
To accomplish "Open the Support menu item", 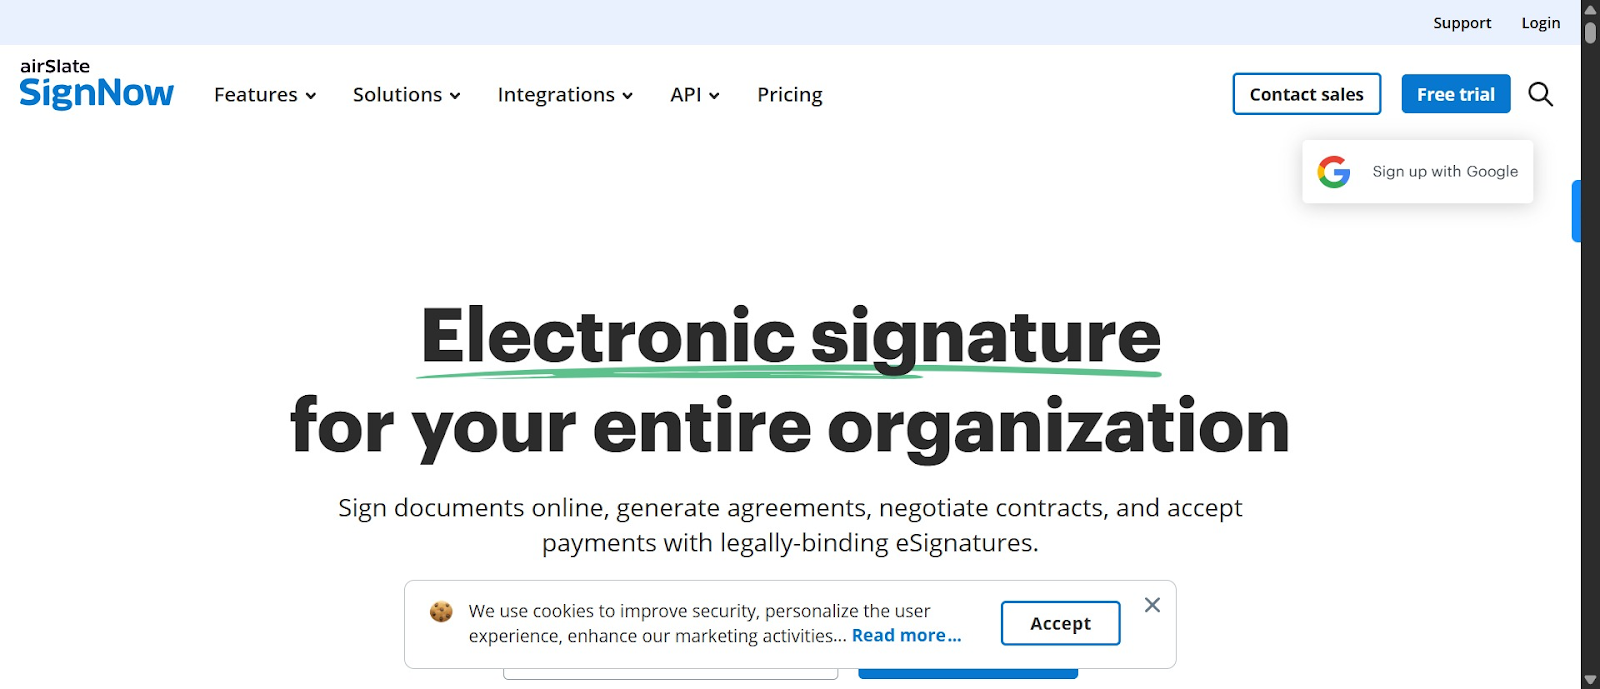I will click(x=1461, y=22).
